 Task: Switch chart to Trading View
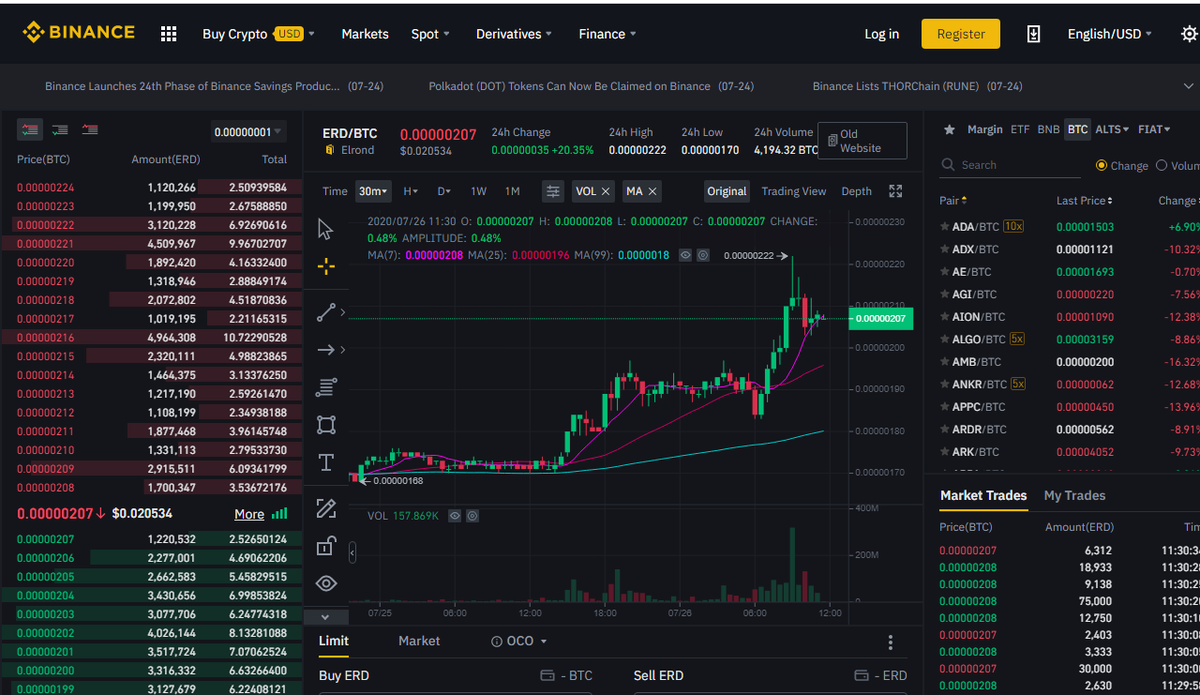(x=794, y=191)
